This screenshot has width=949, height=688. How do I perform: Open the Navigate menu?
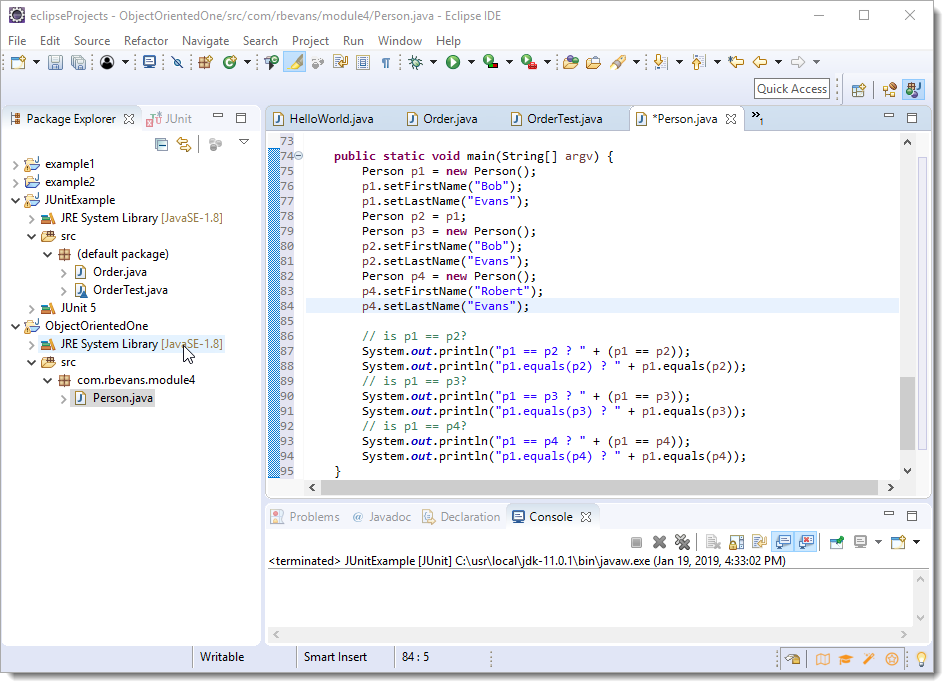click(x=206, y=41)
